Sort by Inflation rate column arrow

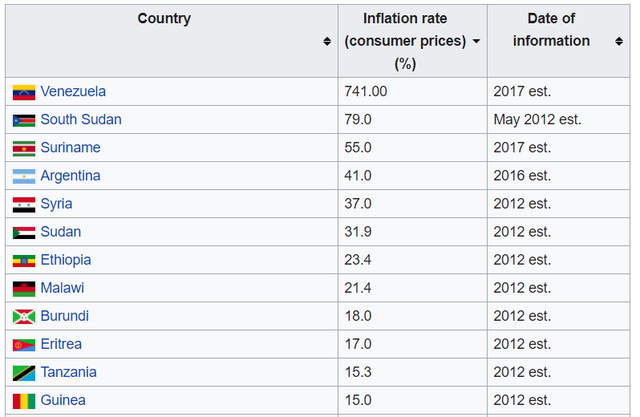[475, 41]
